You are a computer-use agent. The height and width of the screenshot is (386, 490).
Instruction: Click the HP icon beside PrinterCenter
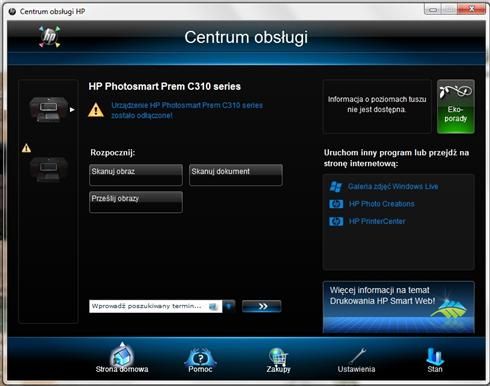click(x=336, y=221)
